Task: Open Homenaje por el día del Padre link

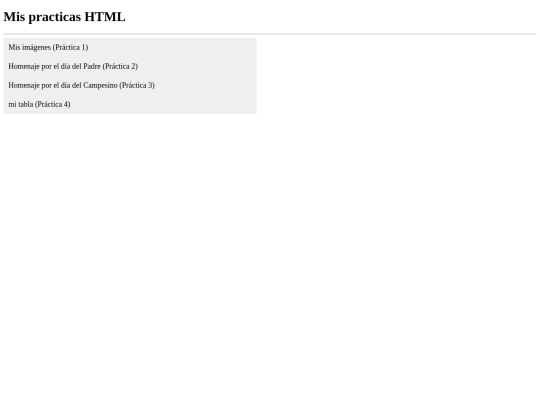Action: coord(73,66)
